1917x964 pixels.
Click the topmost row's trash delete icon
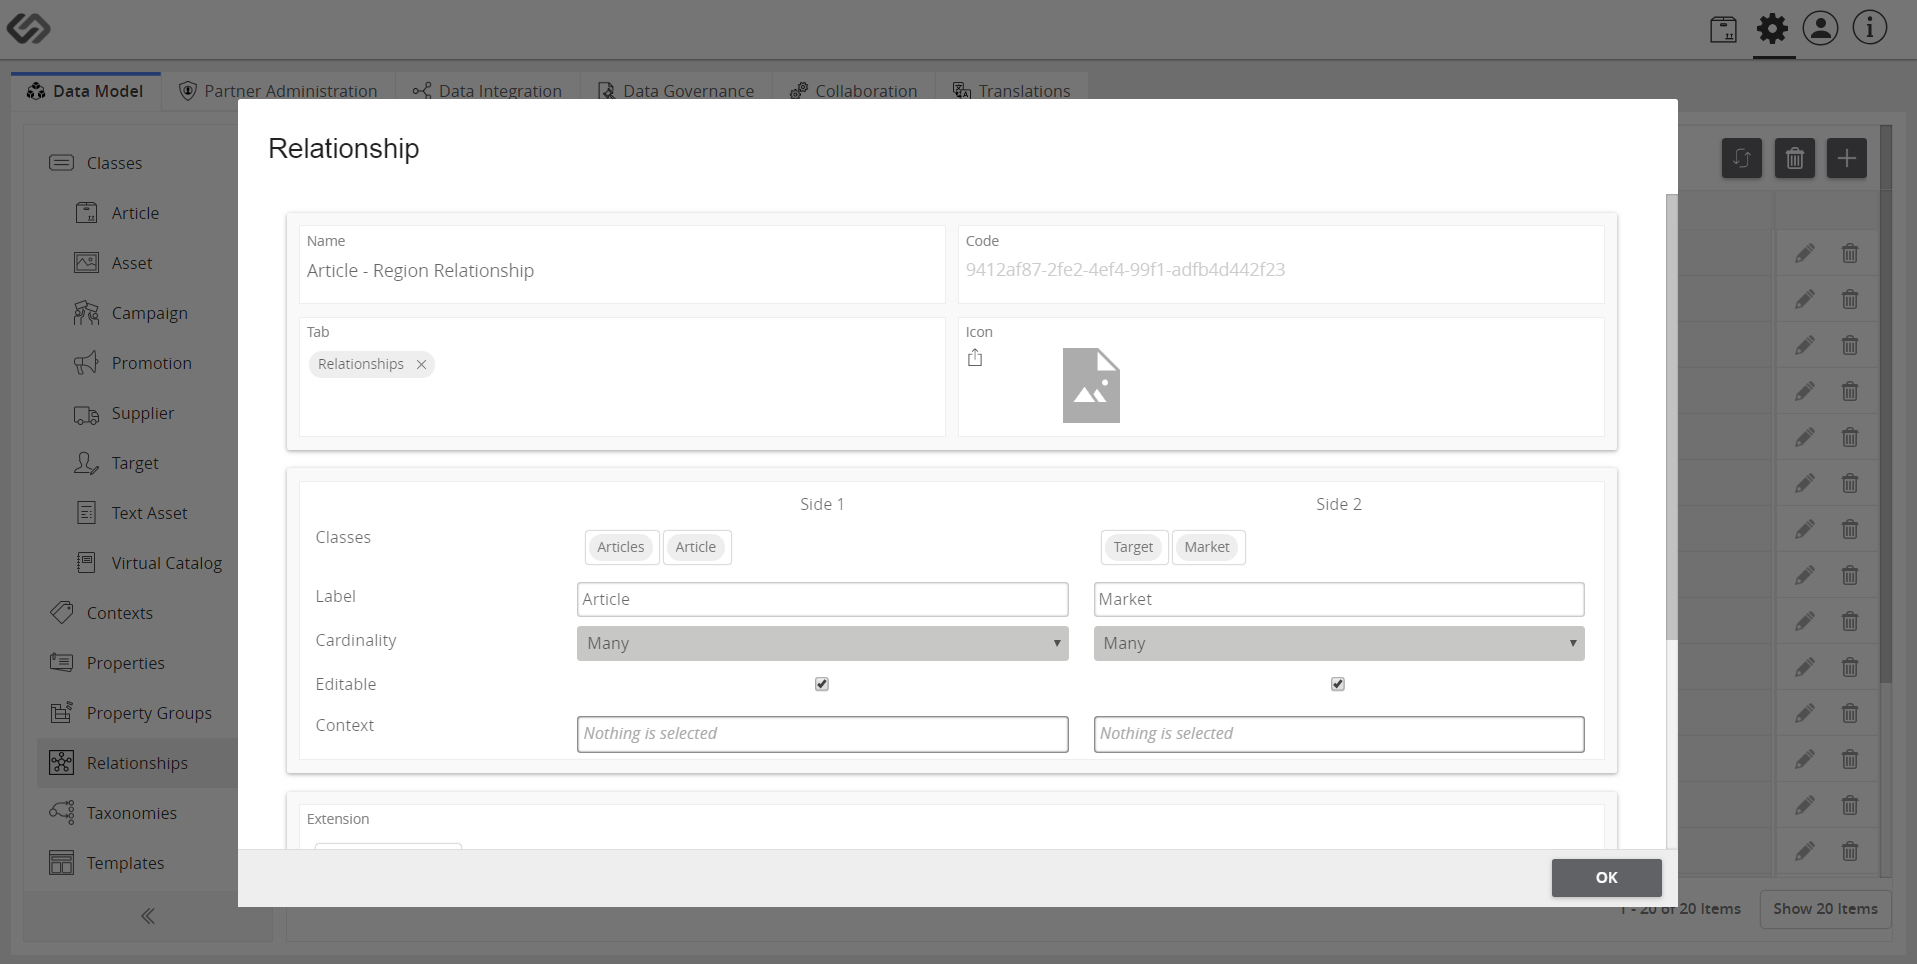pos(1850,254)
